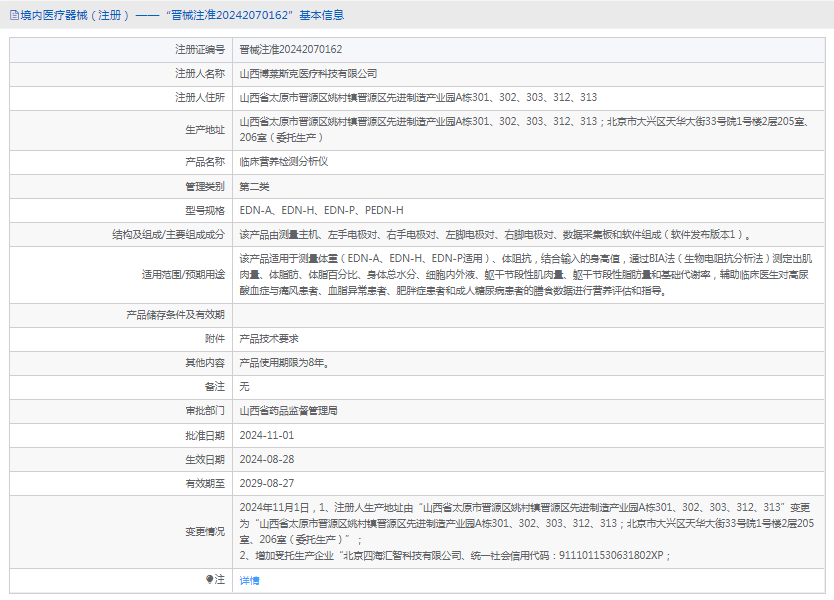Select the 变更情况 change description text

[x=527, y=531]
